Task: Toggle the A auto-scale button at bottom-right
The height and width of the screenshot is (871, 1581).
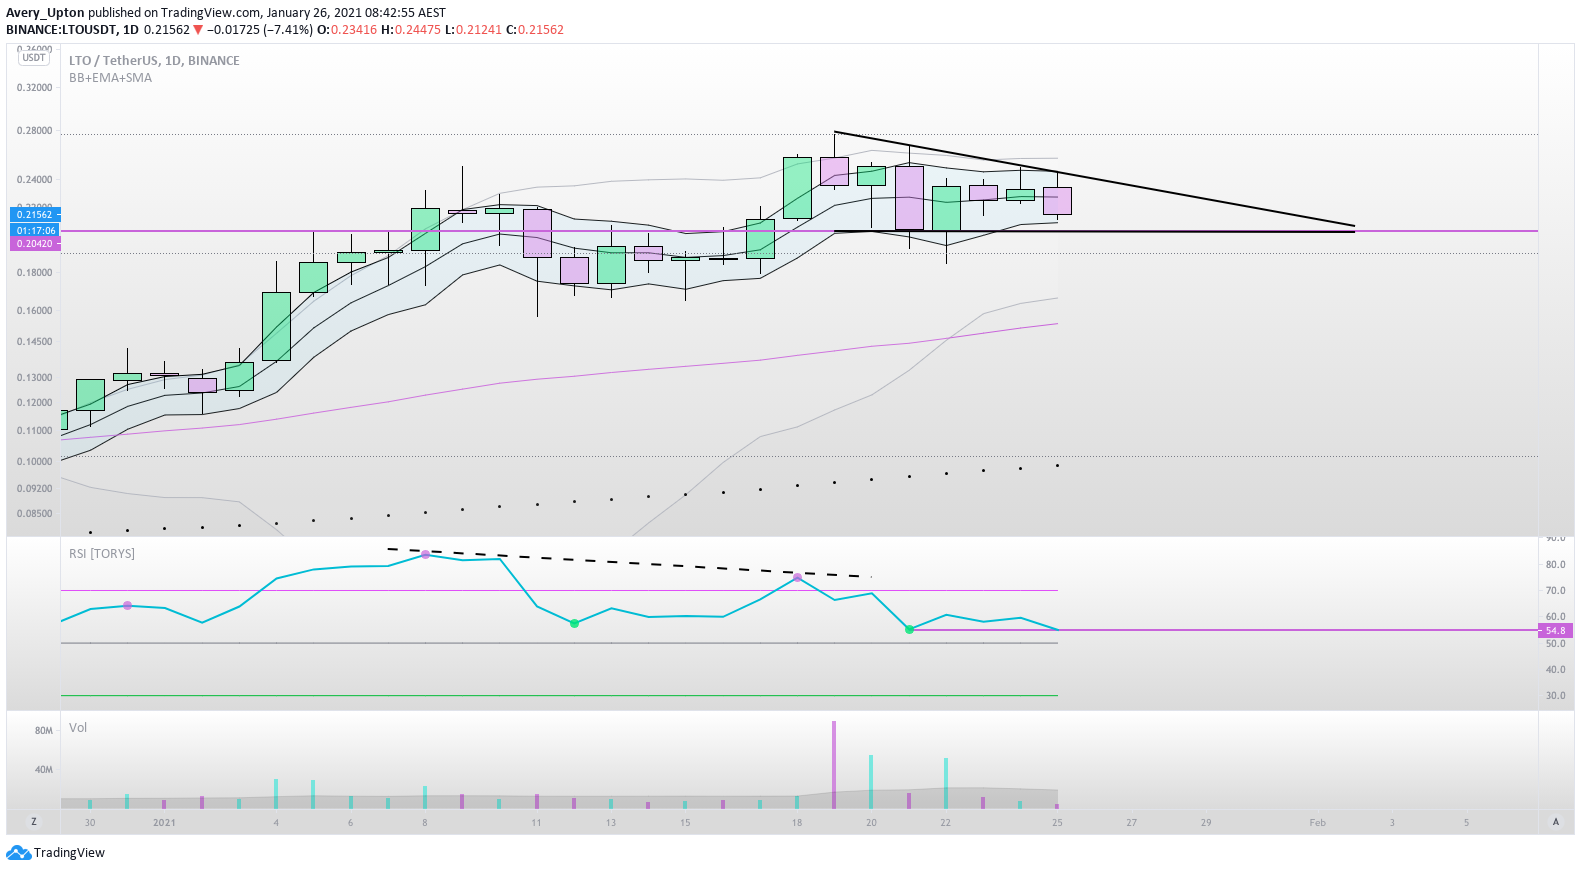Action: [x=1555, y=822]
